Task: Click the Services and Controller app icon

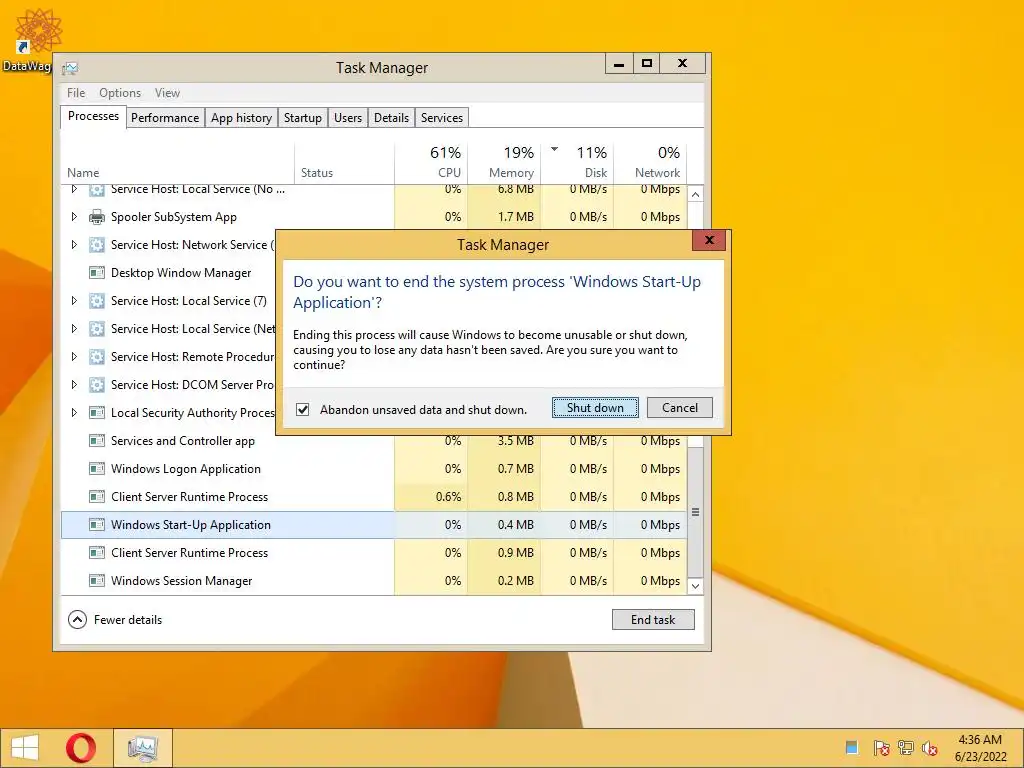Action: [97, 441]
